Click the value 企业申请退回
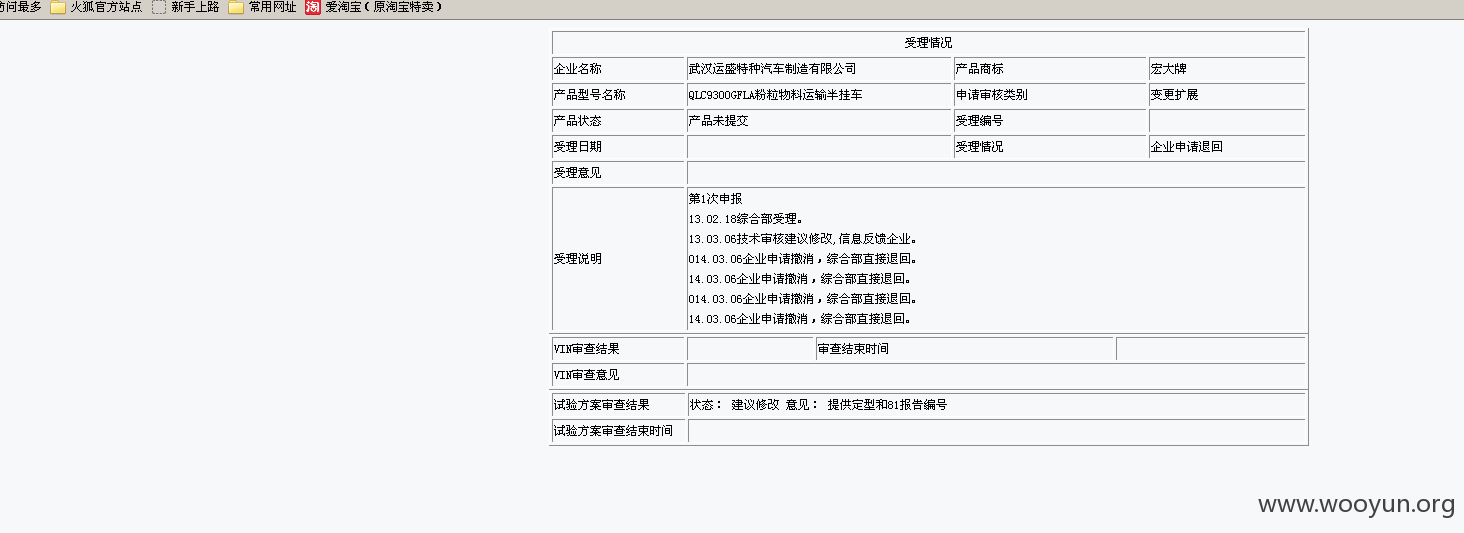The height and width of the screenshot is (533, 1464). pyautogui.click(x=1186, y=147)
